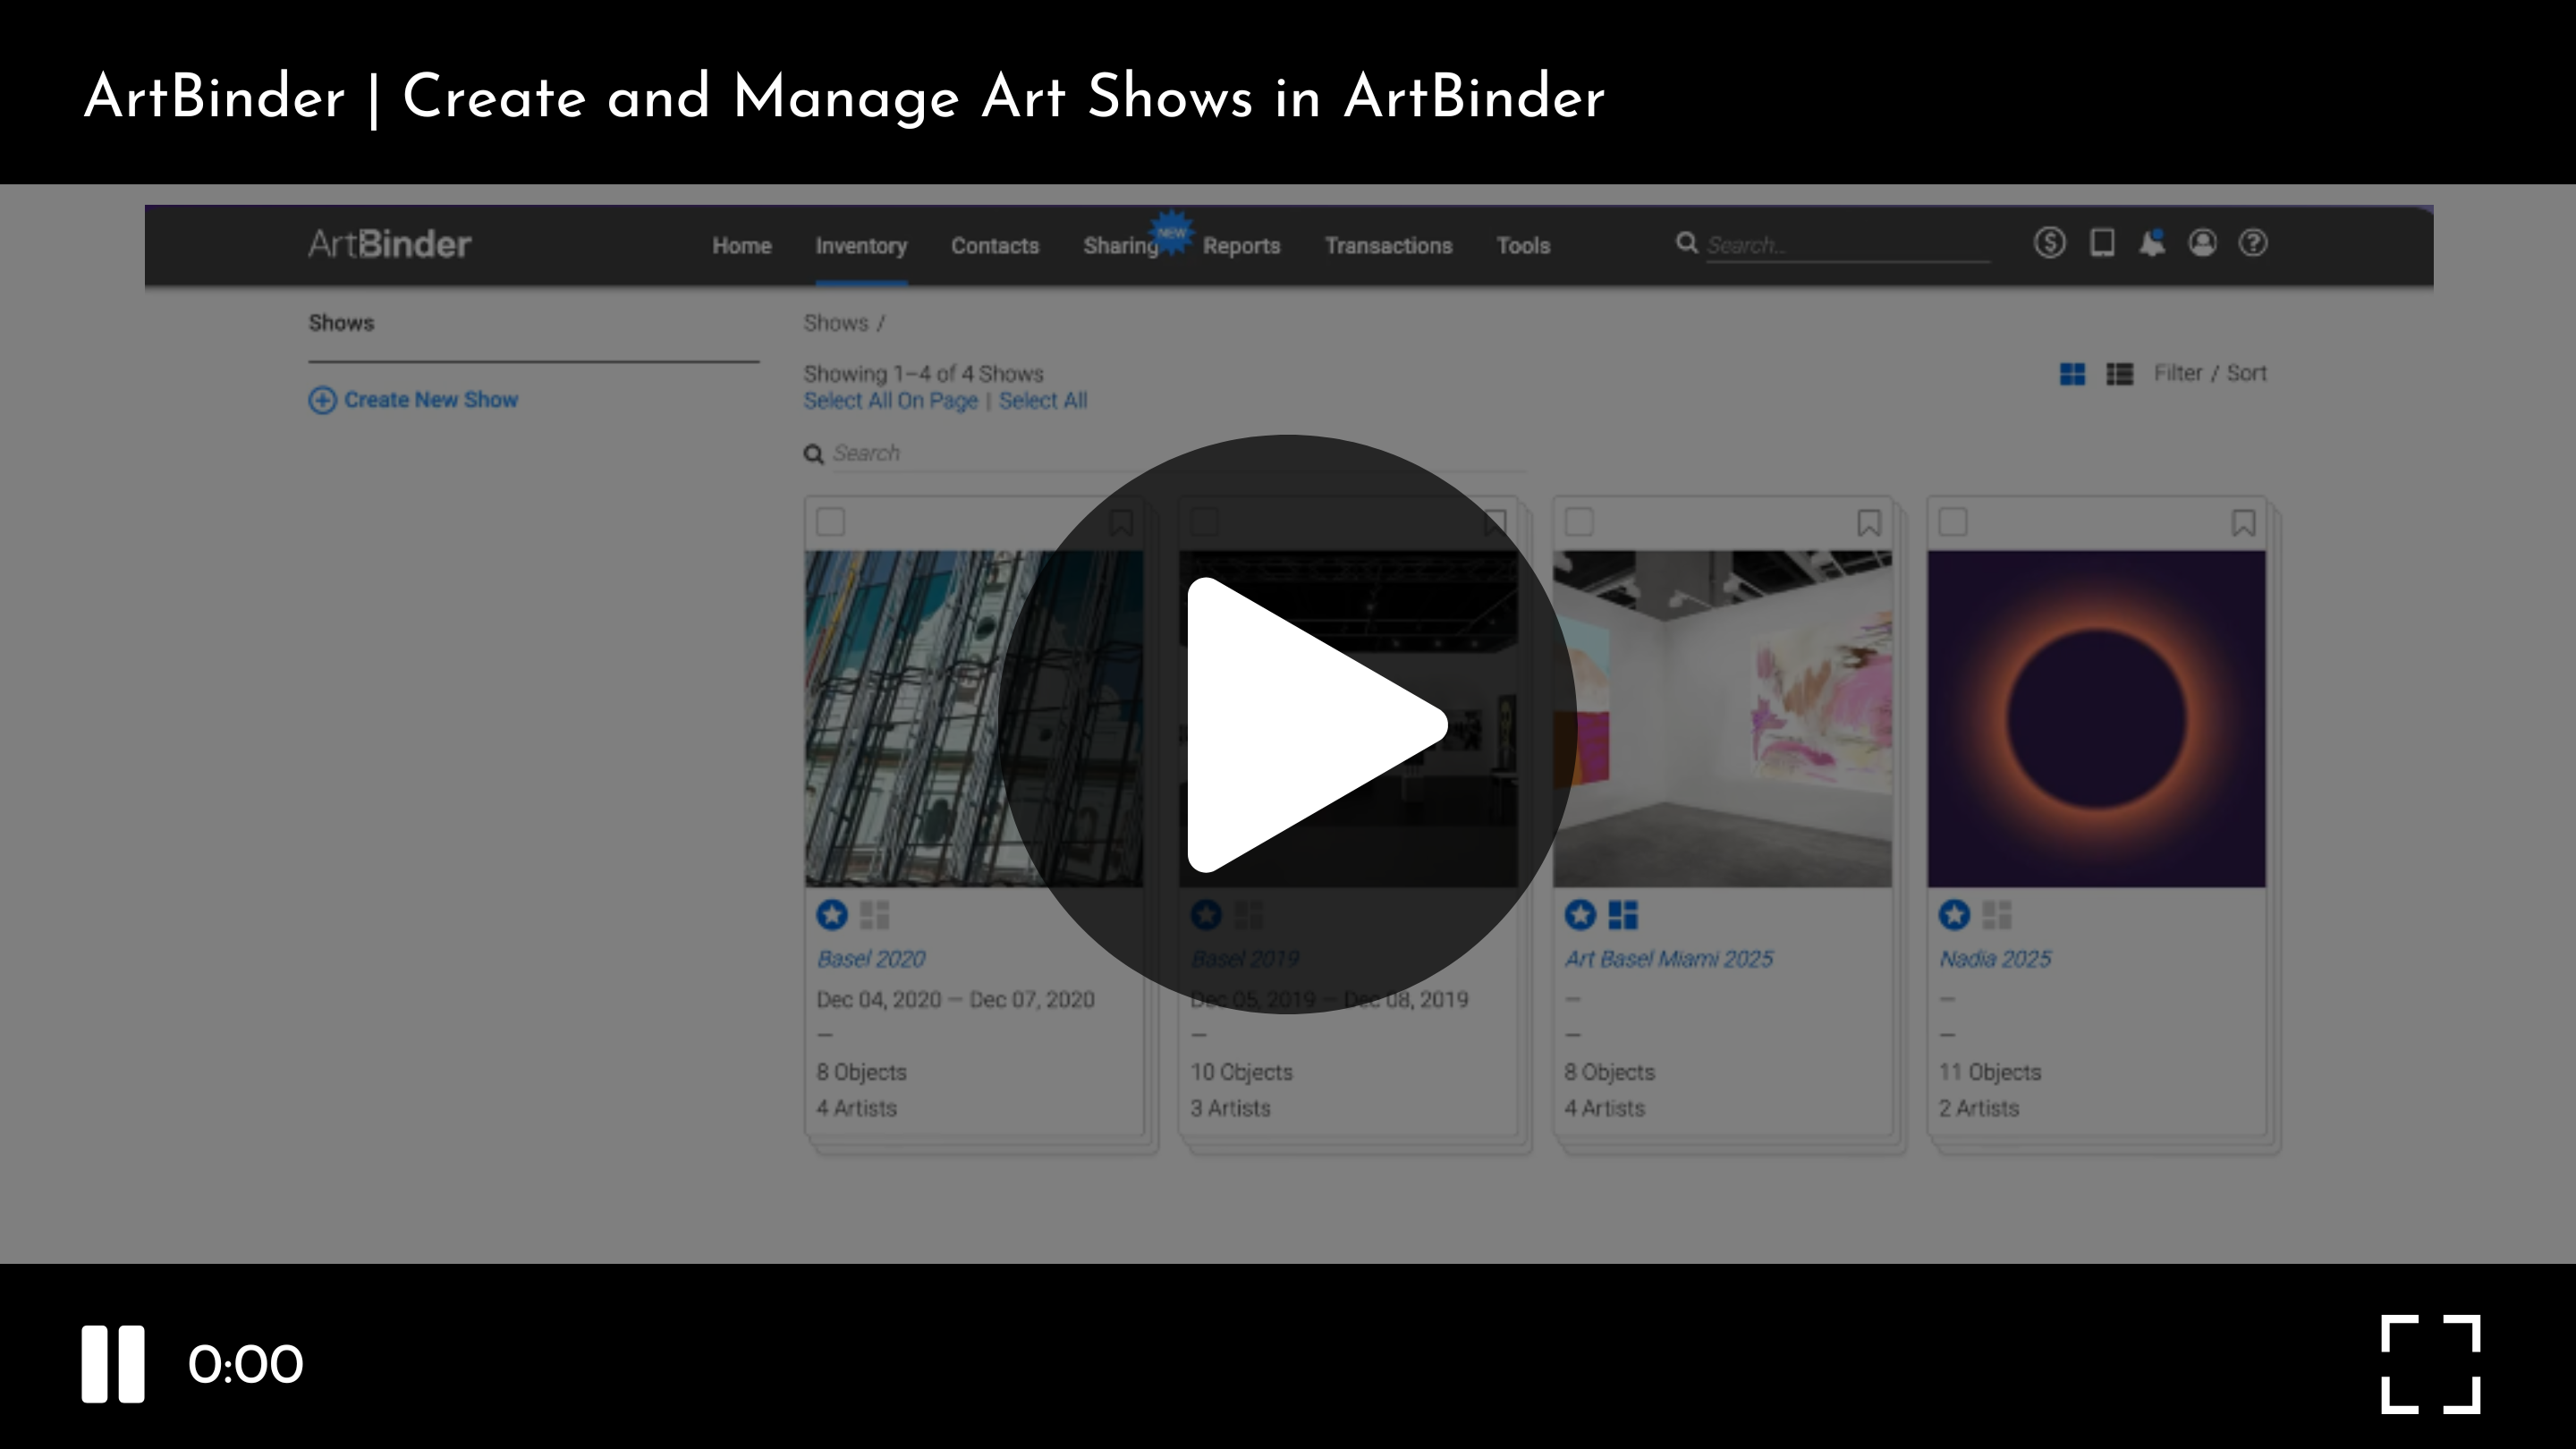
Task: Switch to grid view icon
Action: coord(2072,373)
